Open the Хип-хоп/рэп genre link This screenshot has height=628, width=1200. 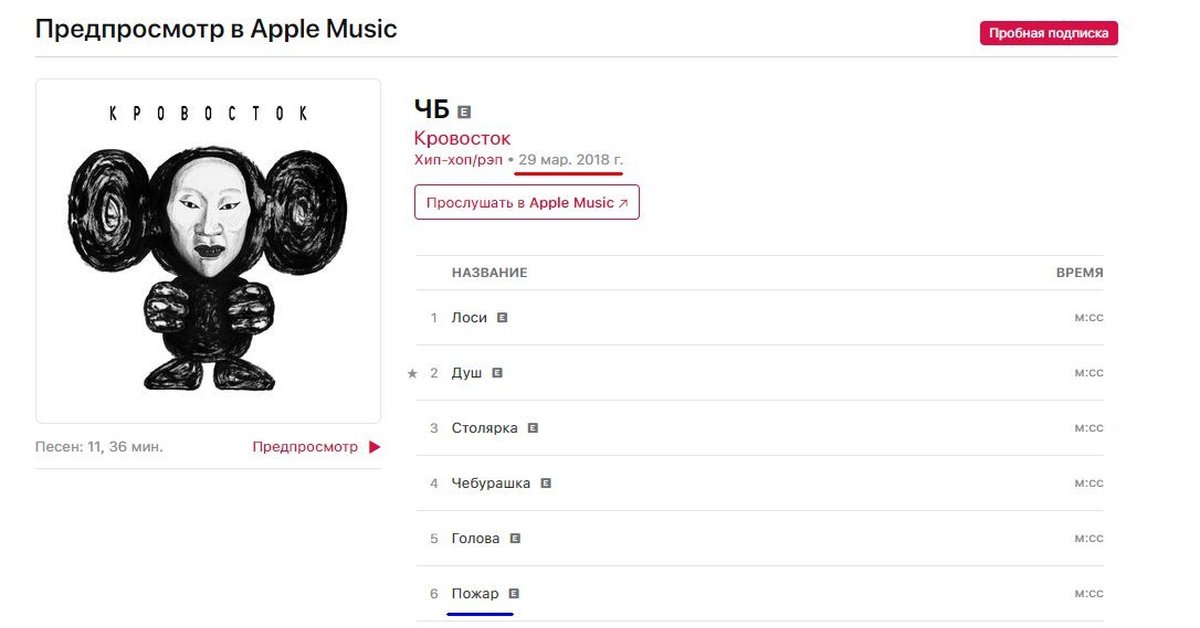[458, 160]
